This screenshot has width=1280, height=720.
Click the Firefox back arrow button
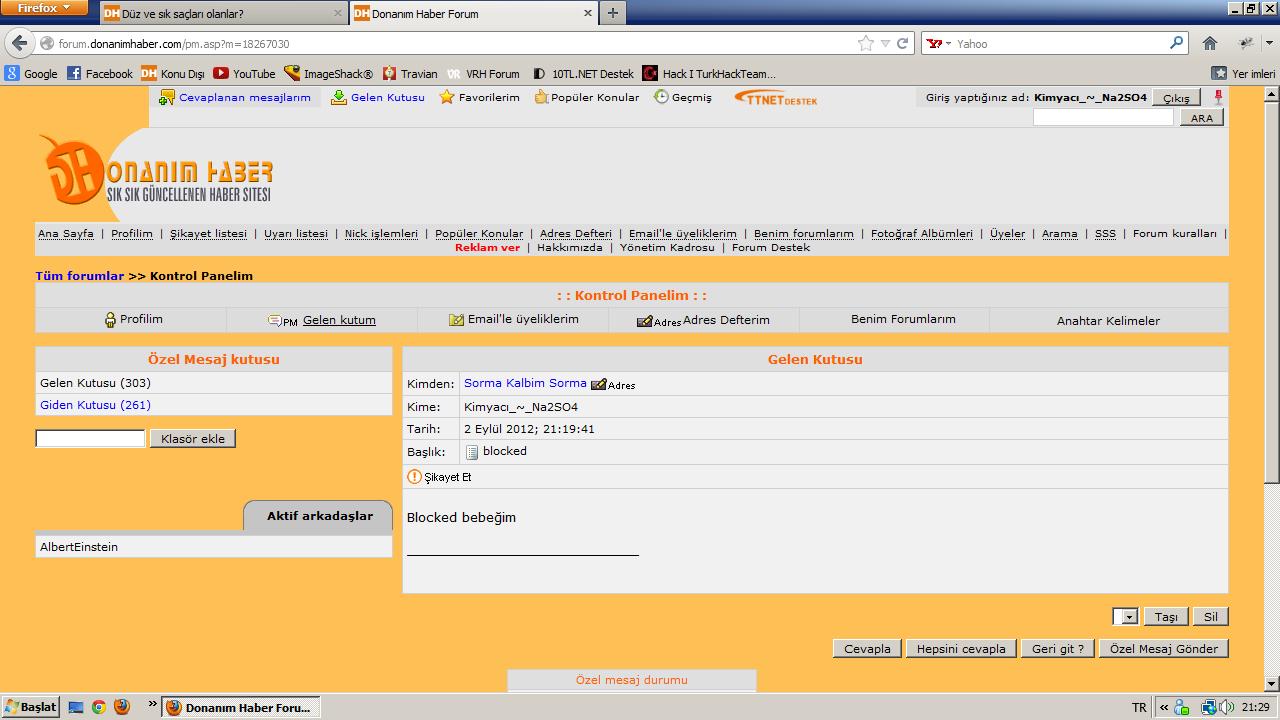(20, 43)
